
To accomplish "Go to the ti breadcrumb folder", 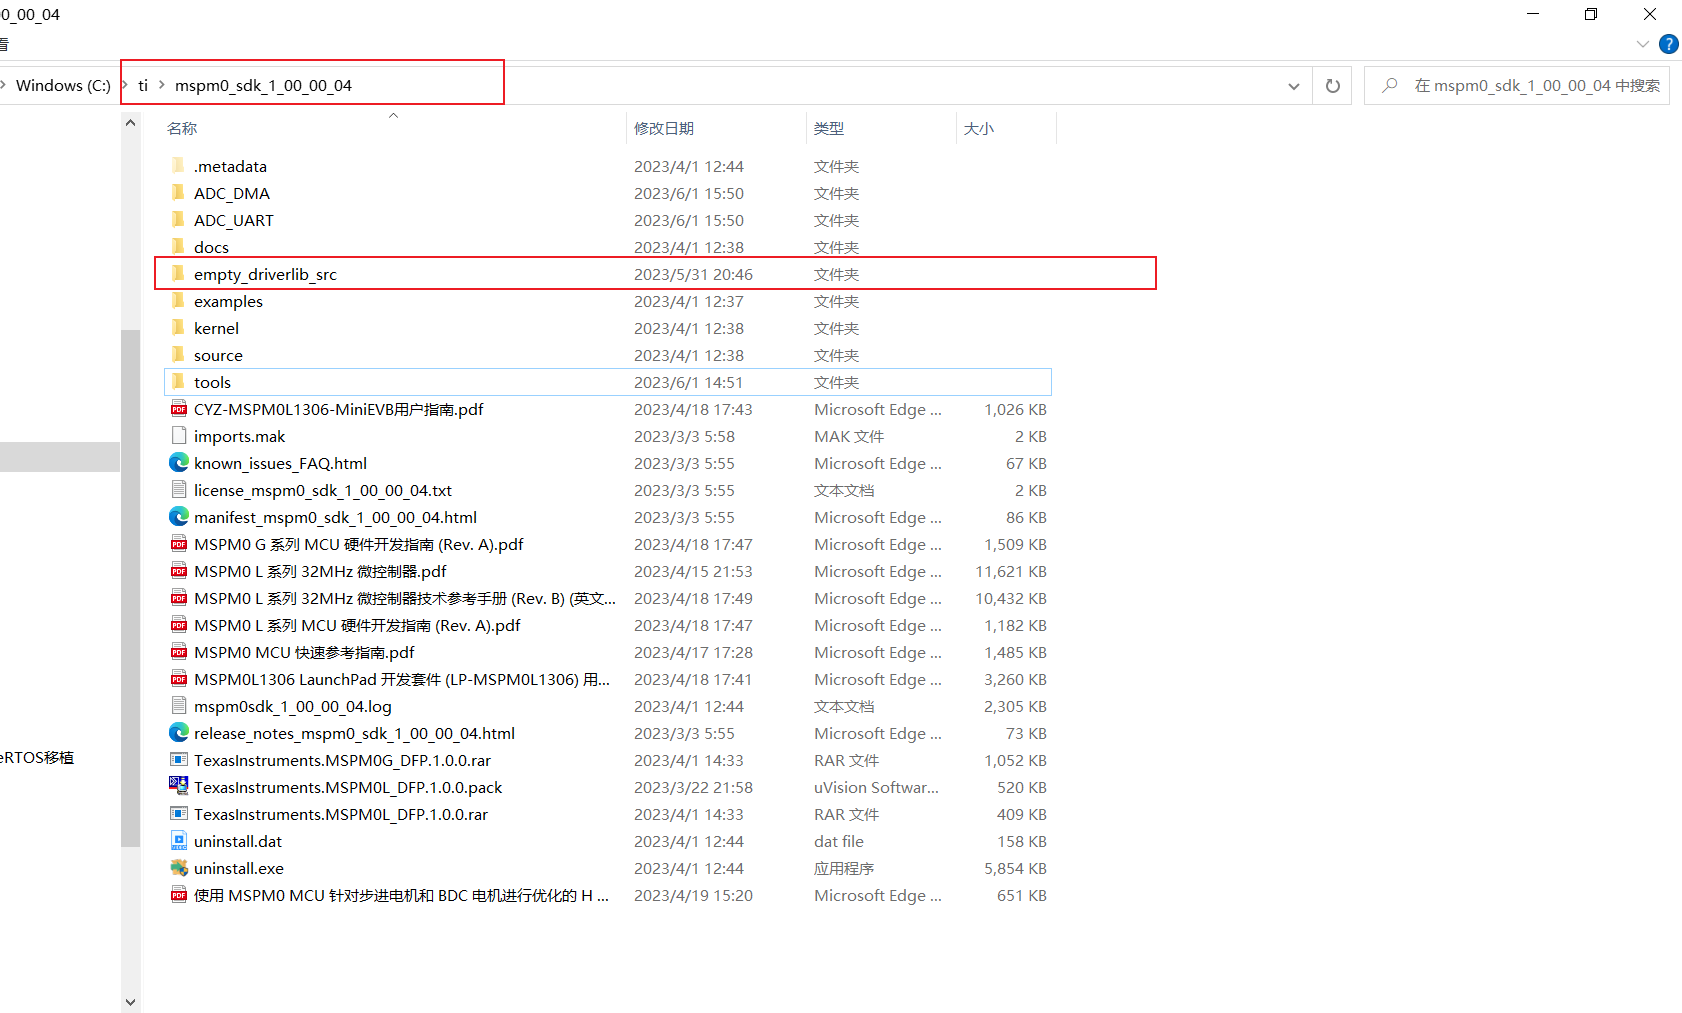I will pos(143,85).
